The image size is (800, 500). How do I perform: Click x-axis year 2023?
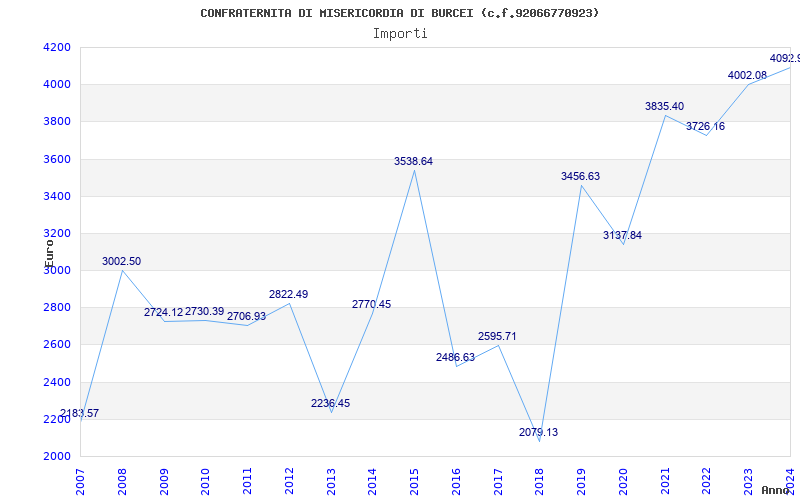click(748, 481)
